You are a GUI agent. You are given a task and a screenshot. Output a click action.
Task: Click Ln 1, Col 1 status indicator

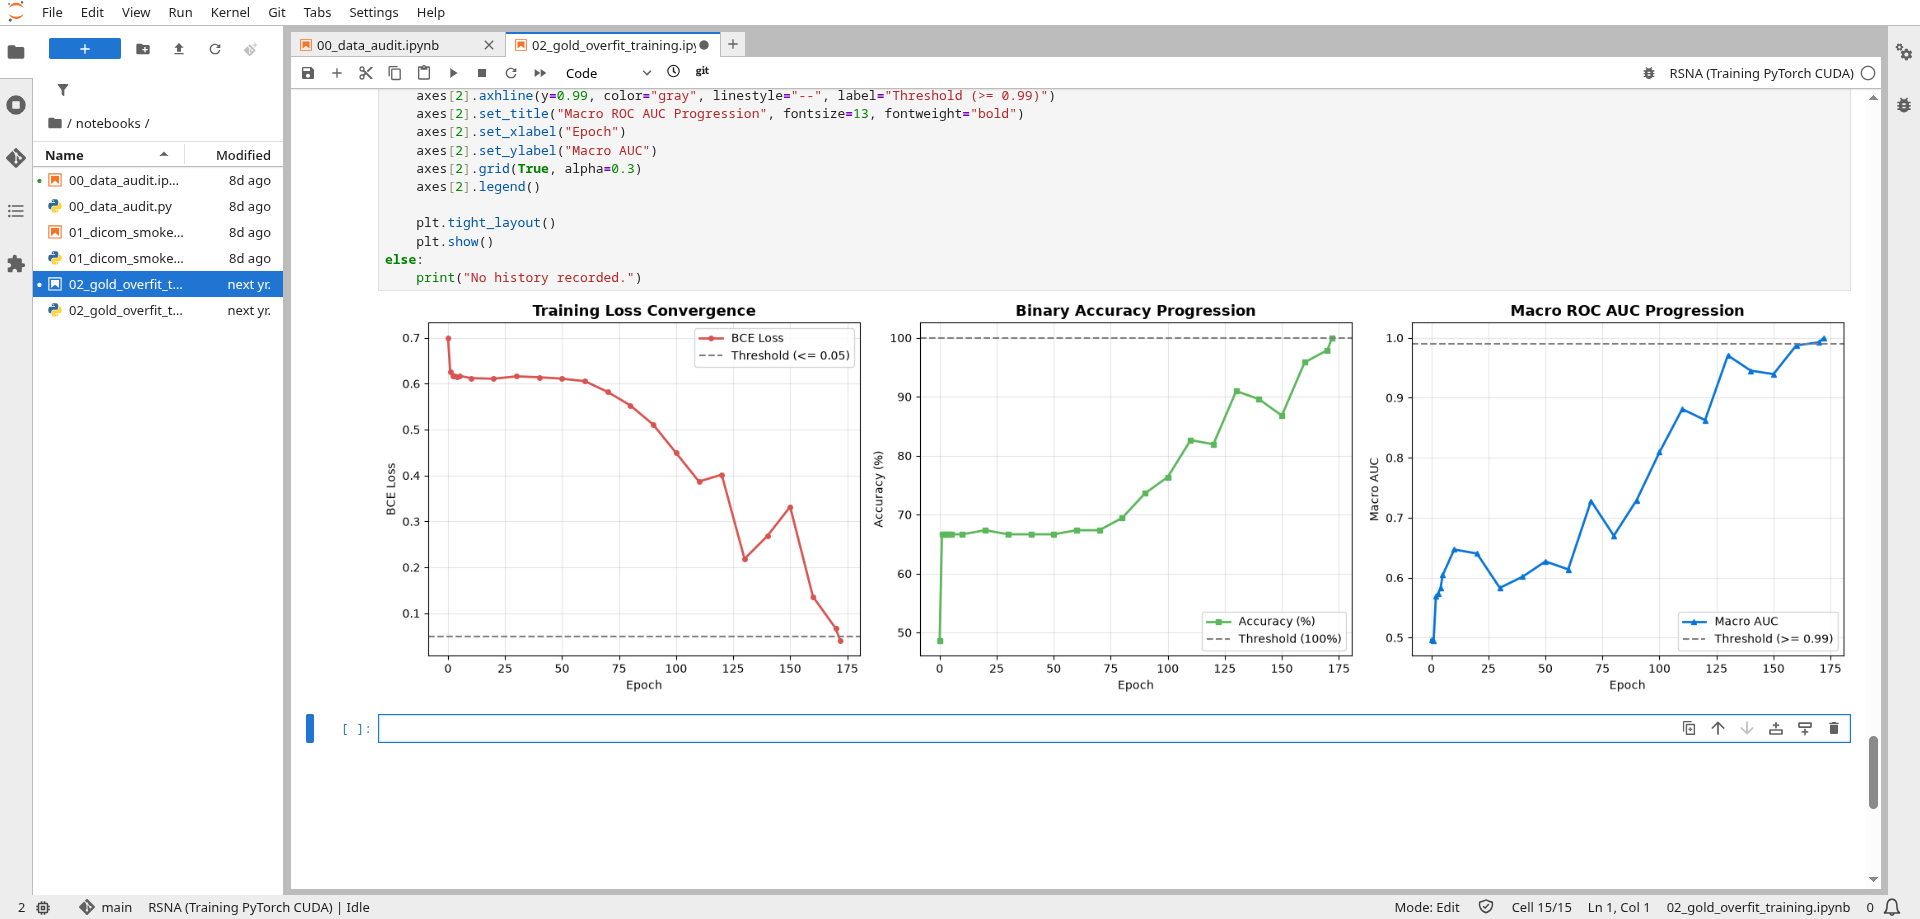[1618, 907]
